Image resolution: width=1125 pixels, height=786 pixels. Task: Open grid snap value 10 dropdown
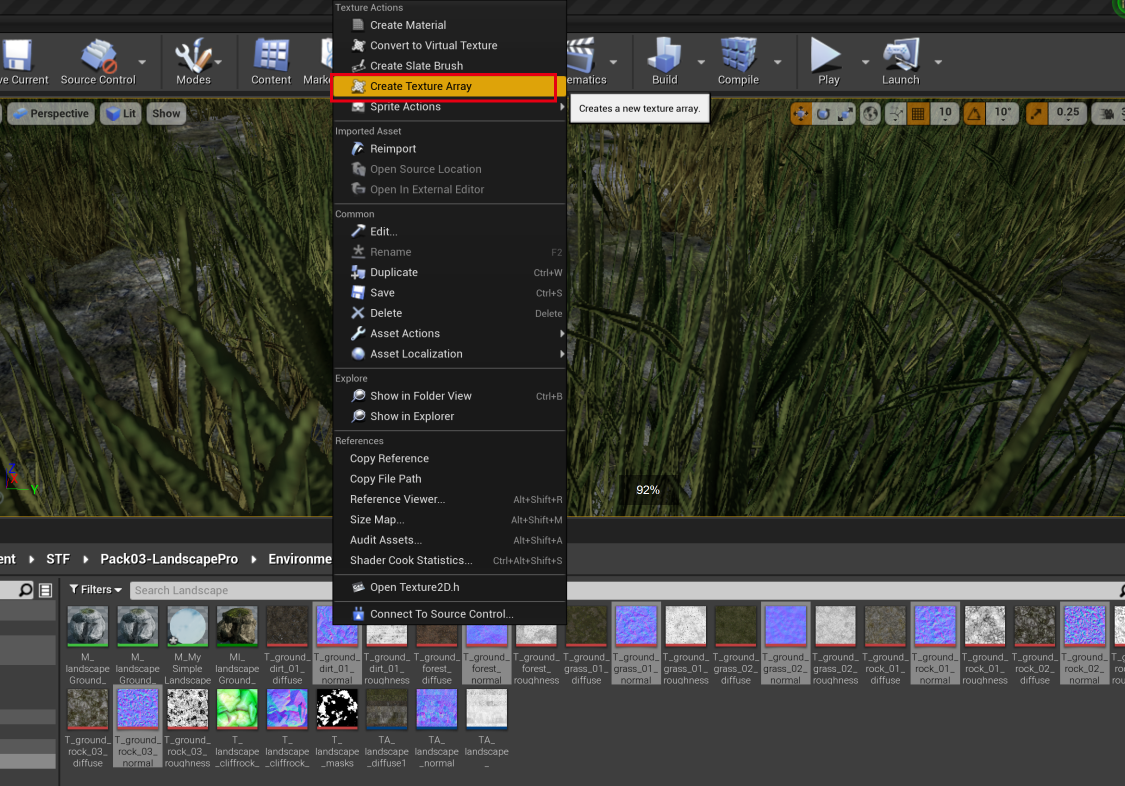945,113
